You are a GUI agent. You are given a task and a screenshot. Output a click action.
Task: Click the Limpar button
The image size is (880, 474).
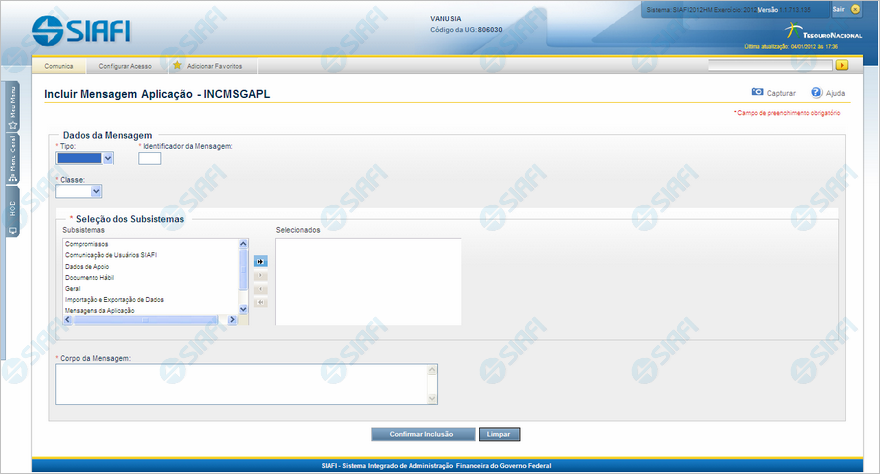click(x=499, y=434)
